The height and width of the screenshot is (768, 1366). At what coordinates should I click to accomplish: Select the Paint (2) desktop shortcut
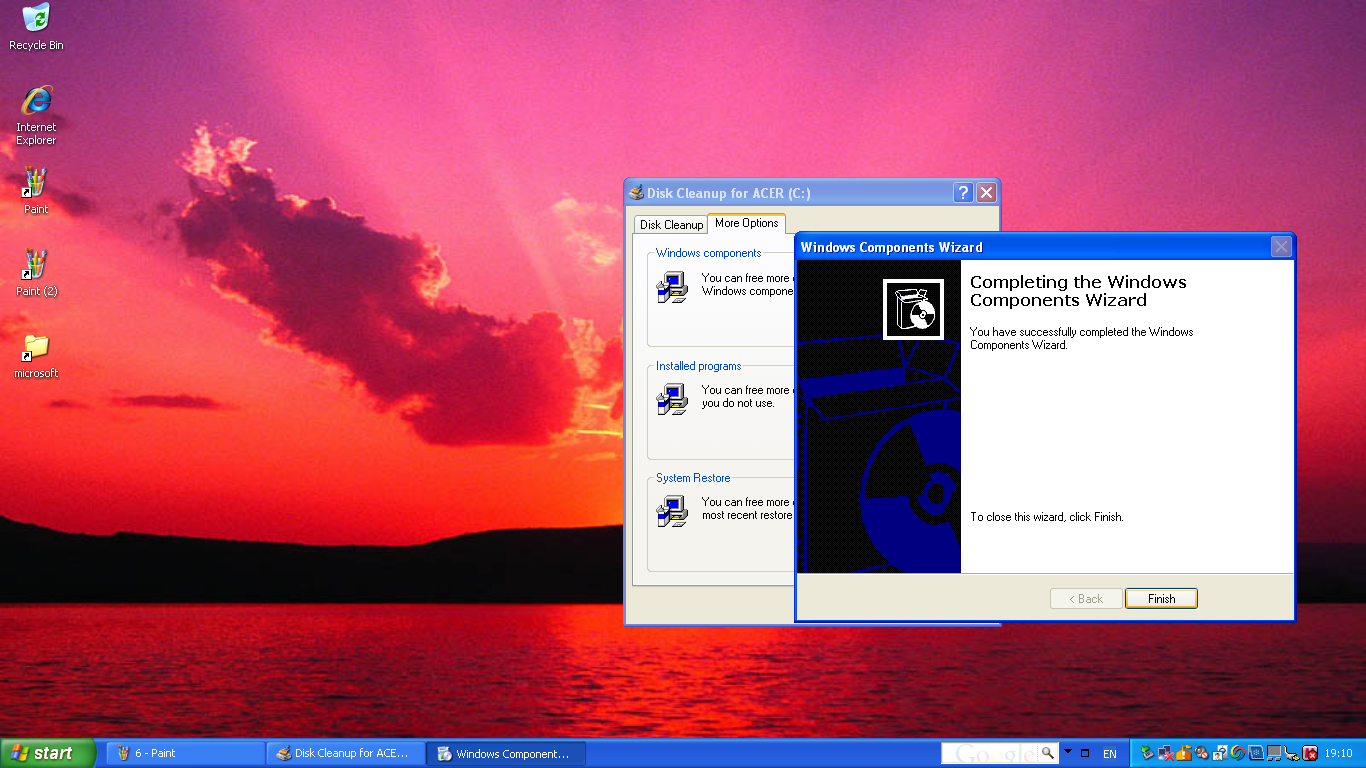[36, 273]
